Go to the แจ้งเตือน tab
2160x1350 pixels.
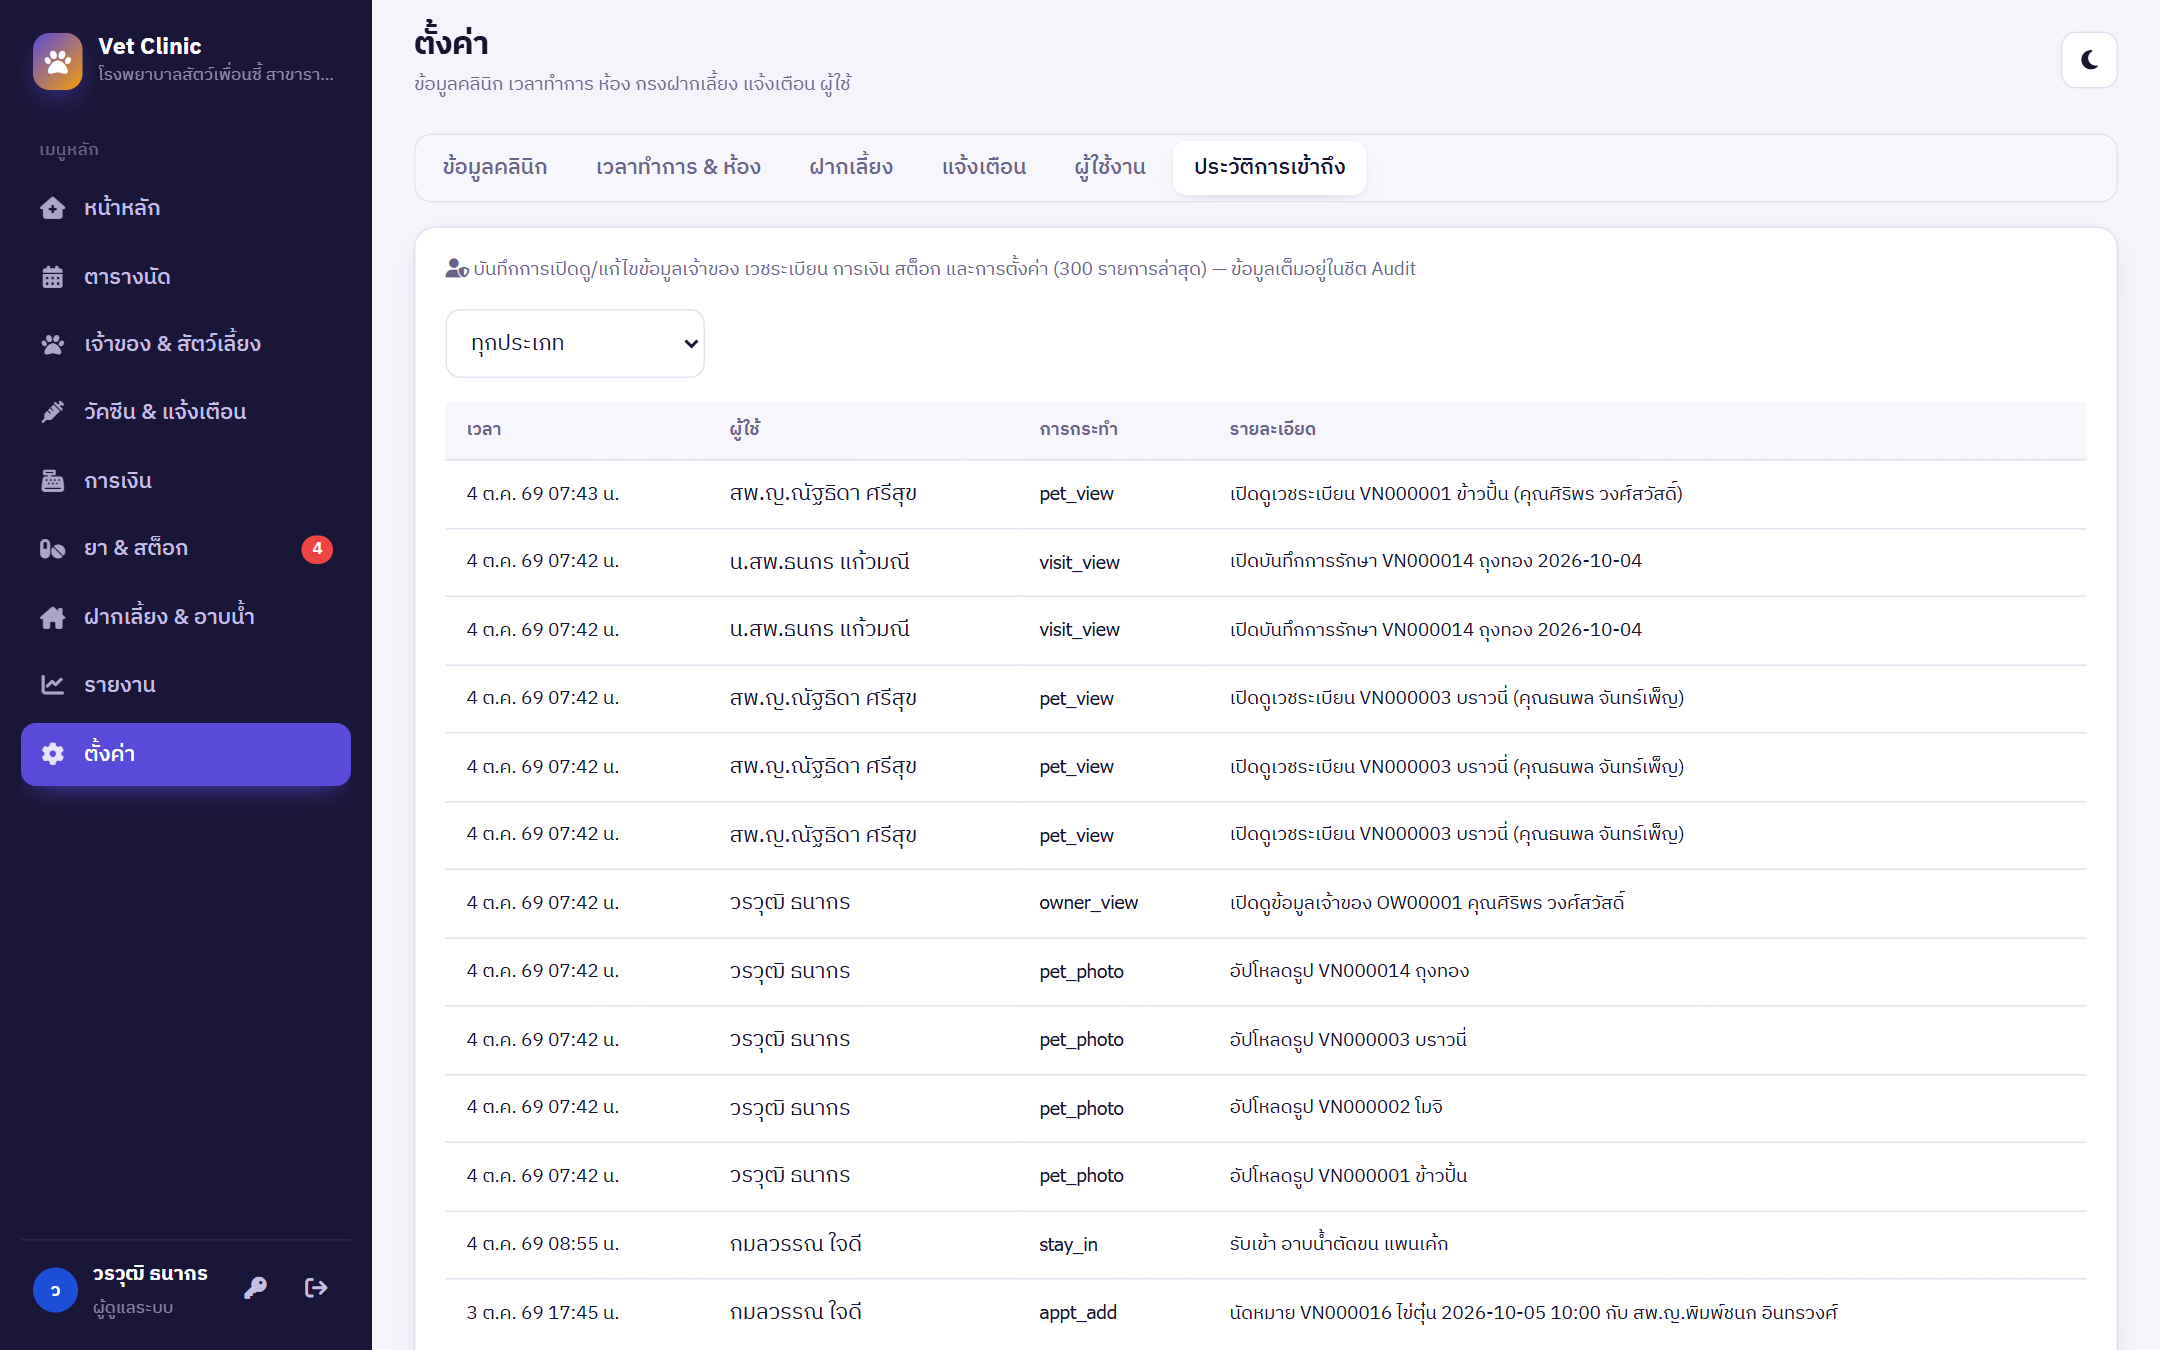click(x=984, y=167)
